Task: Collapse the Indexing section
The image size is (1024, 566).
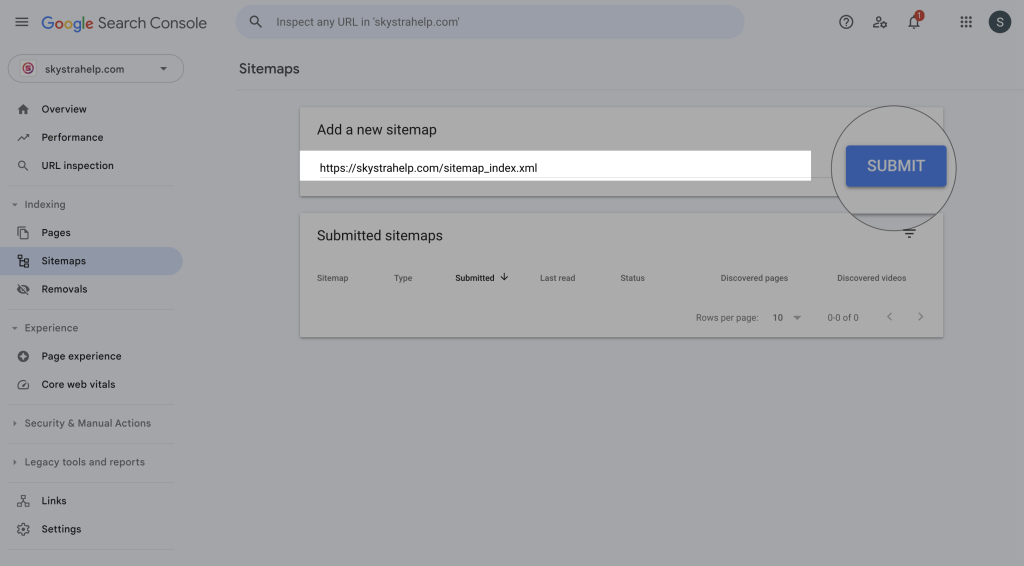Action: pyautogui.click(x=15, y=205)
